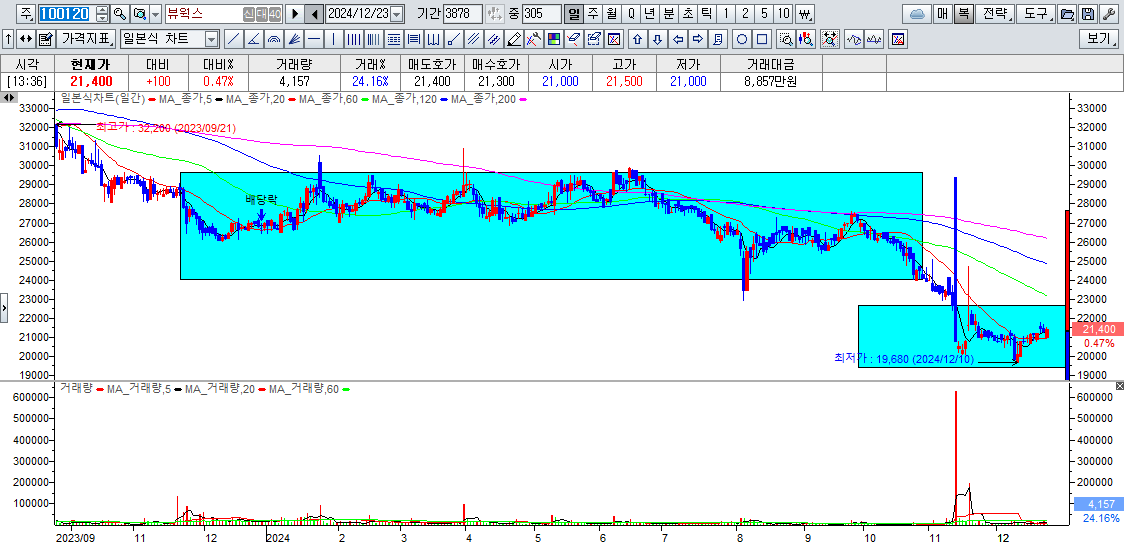1124x542 pixels.
Task: Click the cloud icon in top toolbar
Action: (916, 14)
